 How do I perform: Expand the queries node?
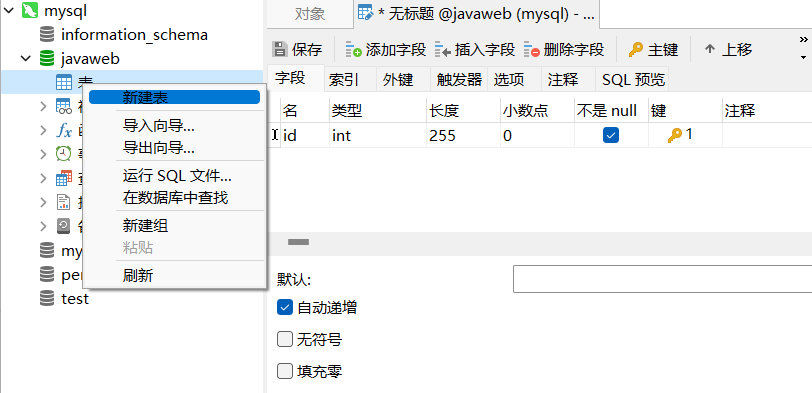pos(44,178)
